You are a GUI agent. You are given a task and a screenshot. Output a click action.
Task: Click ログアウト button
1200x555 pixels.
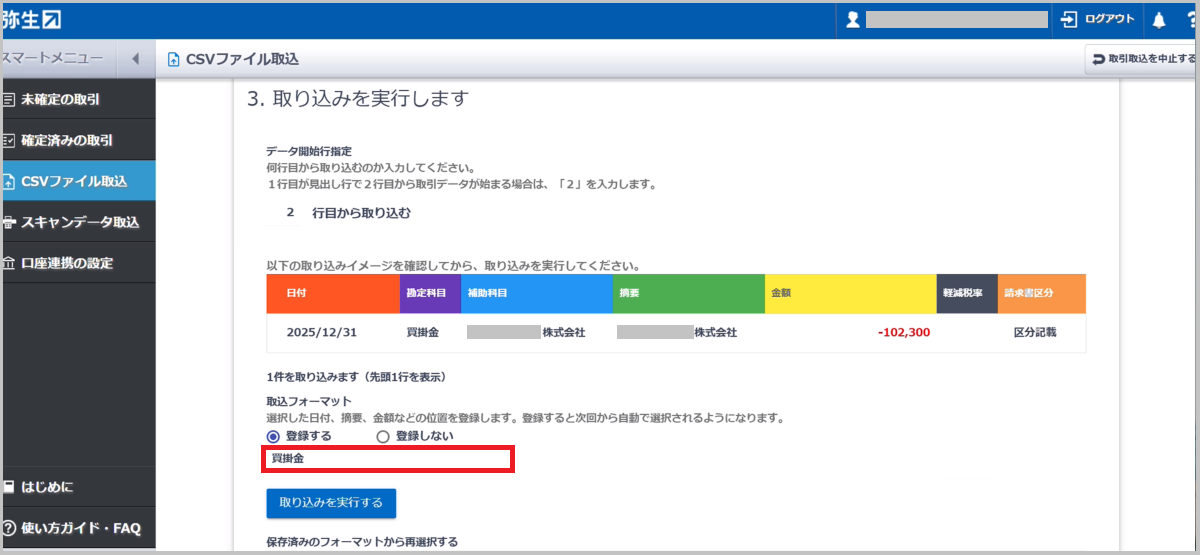[1098, 19]
